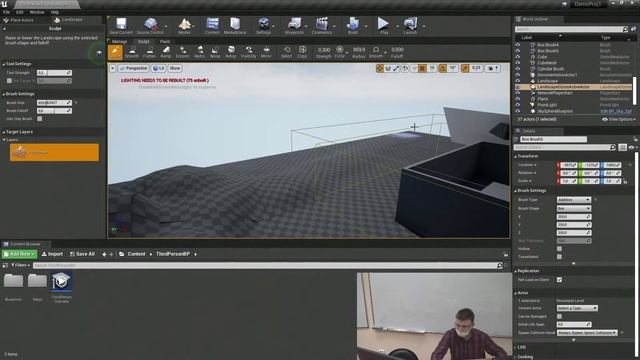Click the Build toolbar icon

pyautogui.click(x=353, y=26)
